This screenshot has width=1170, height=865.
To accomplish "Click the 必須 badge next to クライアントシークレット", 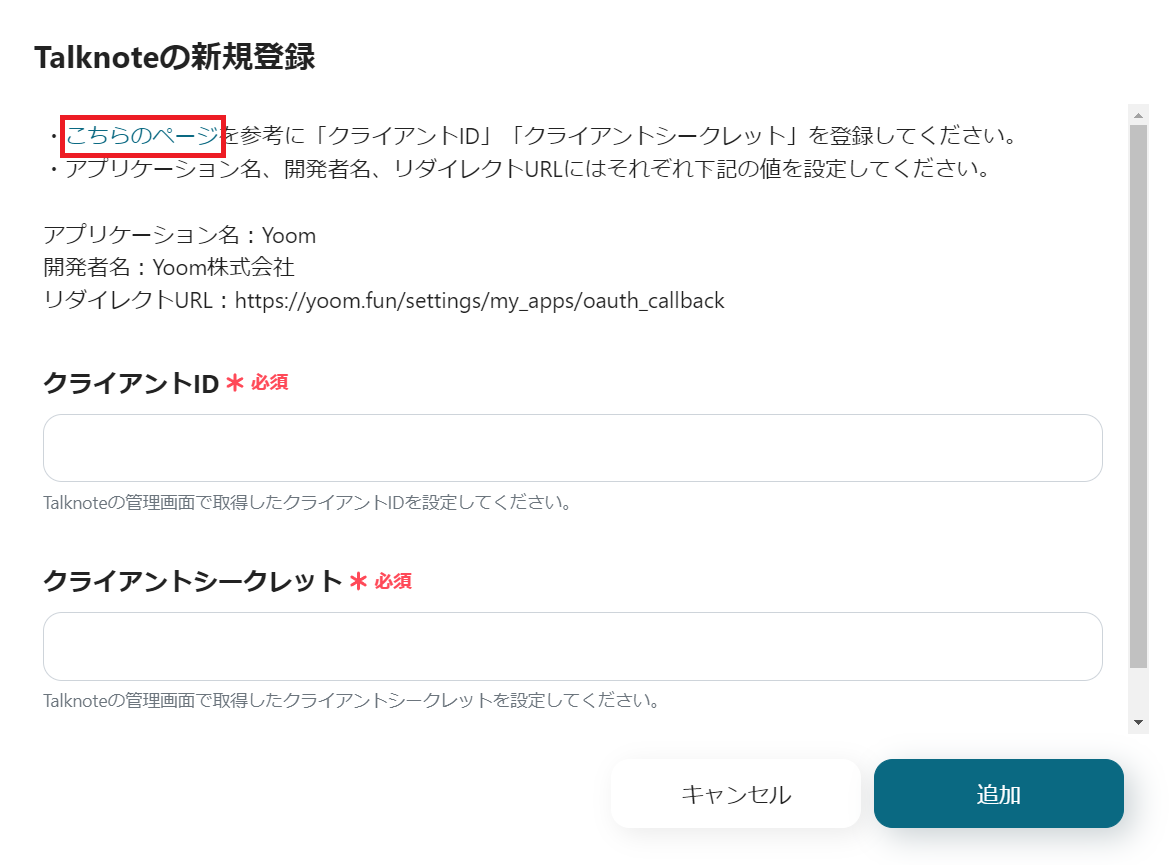I will click(393, 581).
